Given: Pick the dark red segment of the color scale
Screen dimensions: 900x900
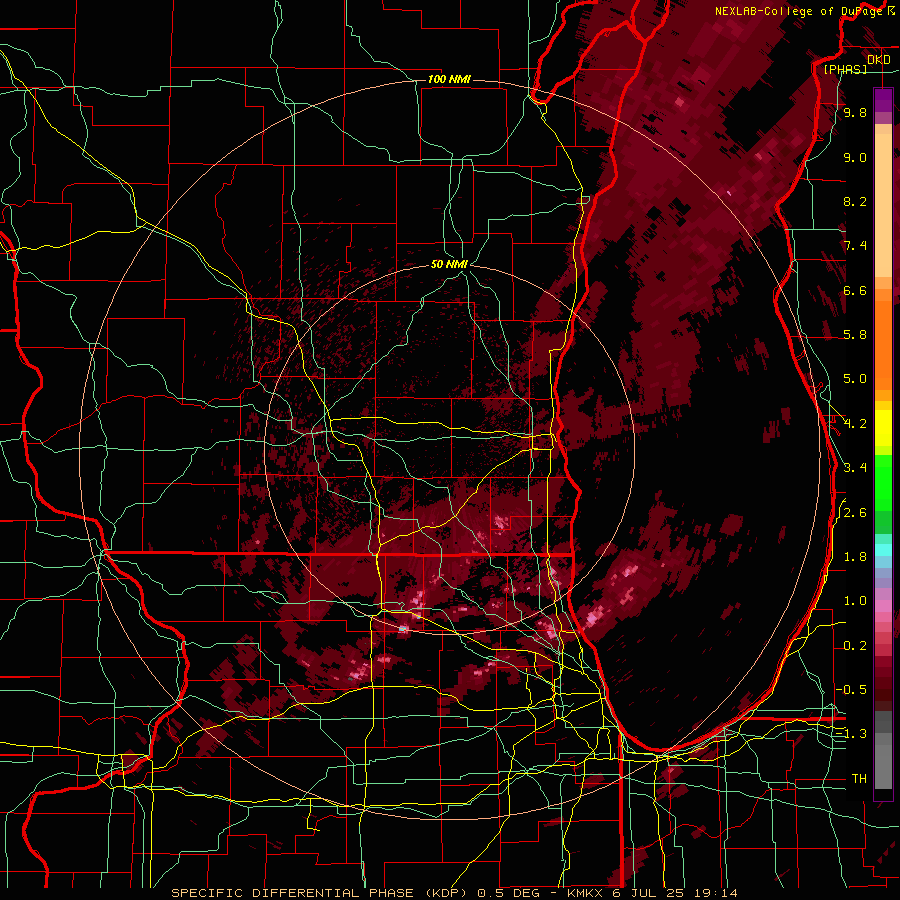Looking at the screenshot, I should point(883,683).
